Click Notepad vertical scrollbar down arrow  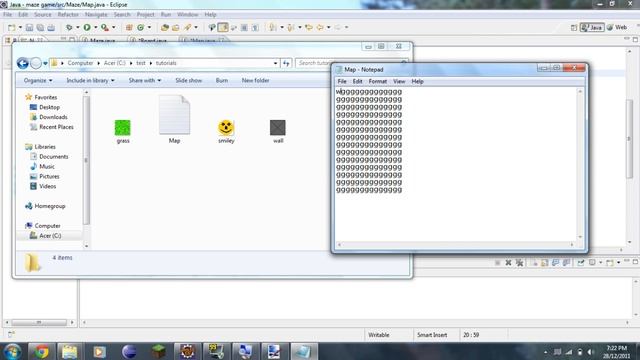click(x=580, y=237)
